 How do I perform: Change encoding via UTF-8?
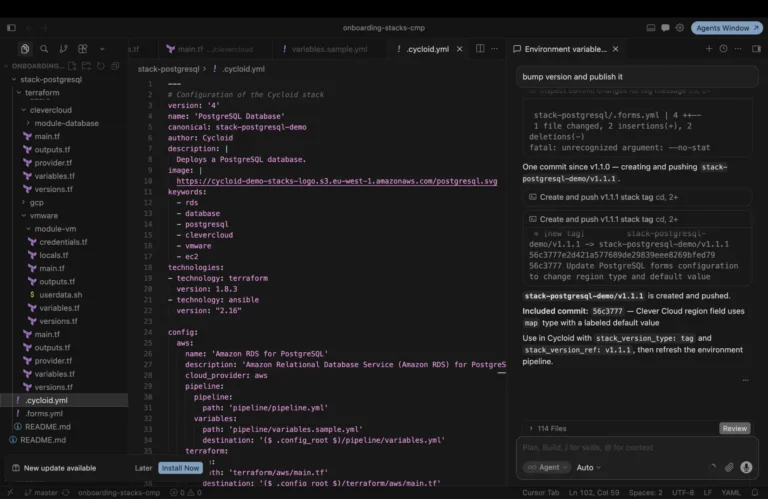683,493
